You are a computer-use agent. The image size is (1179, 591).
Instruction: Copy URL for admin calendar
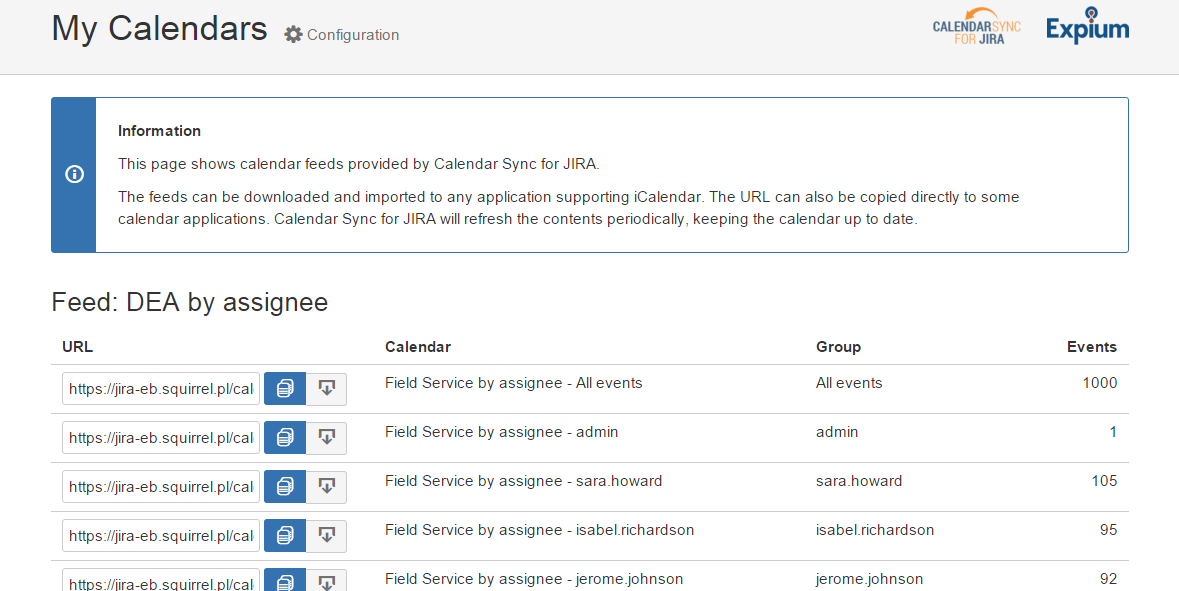285,438
